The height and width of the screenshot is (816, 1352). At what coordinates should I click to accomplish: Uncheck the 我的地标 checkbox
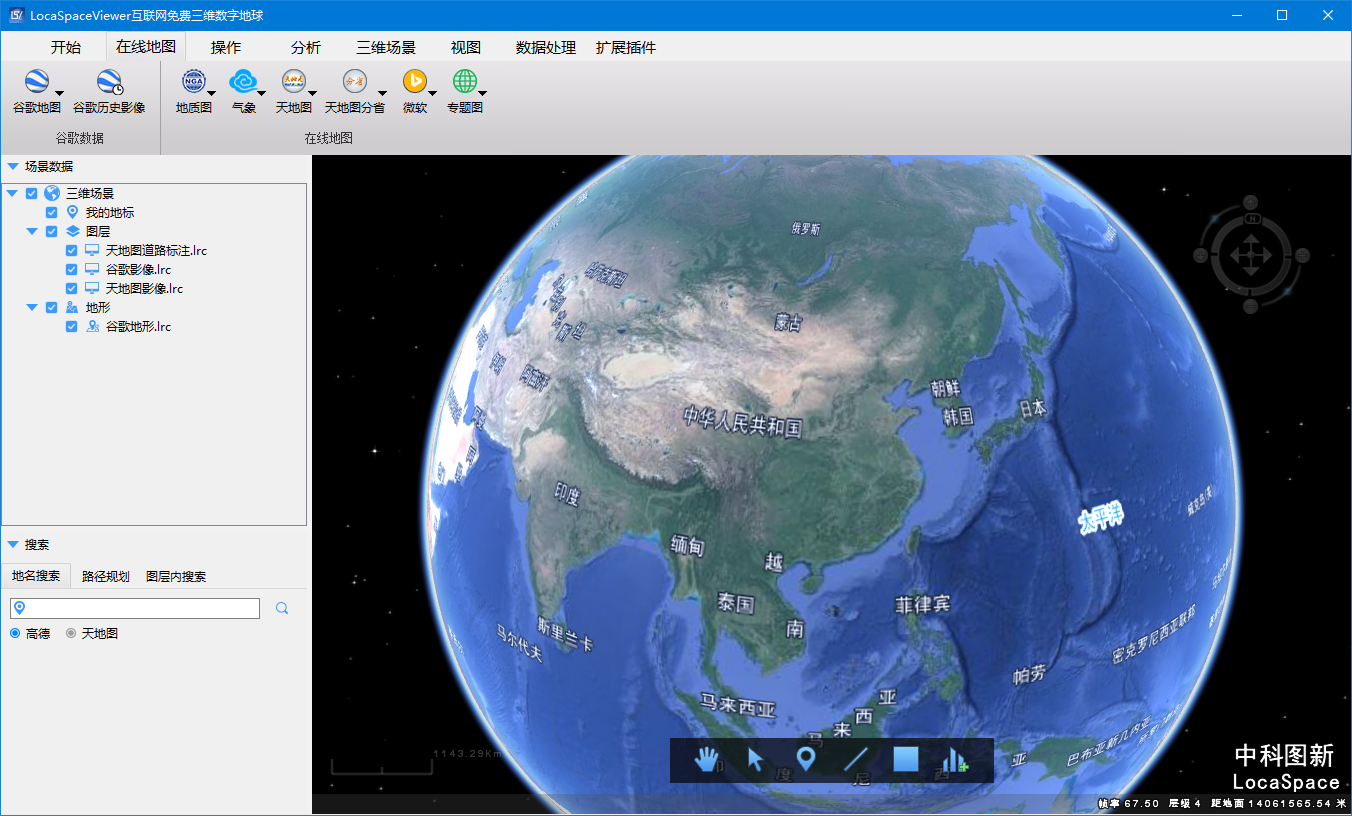[x=52, y=212]
